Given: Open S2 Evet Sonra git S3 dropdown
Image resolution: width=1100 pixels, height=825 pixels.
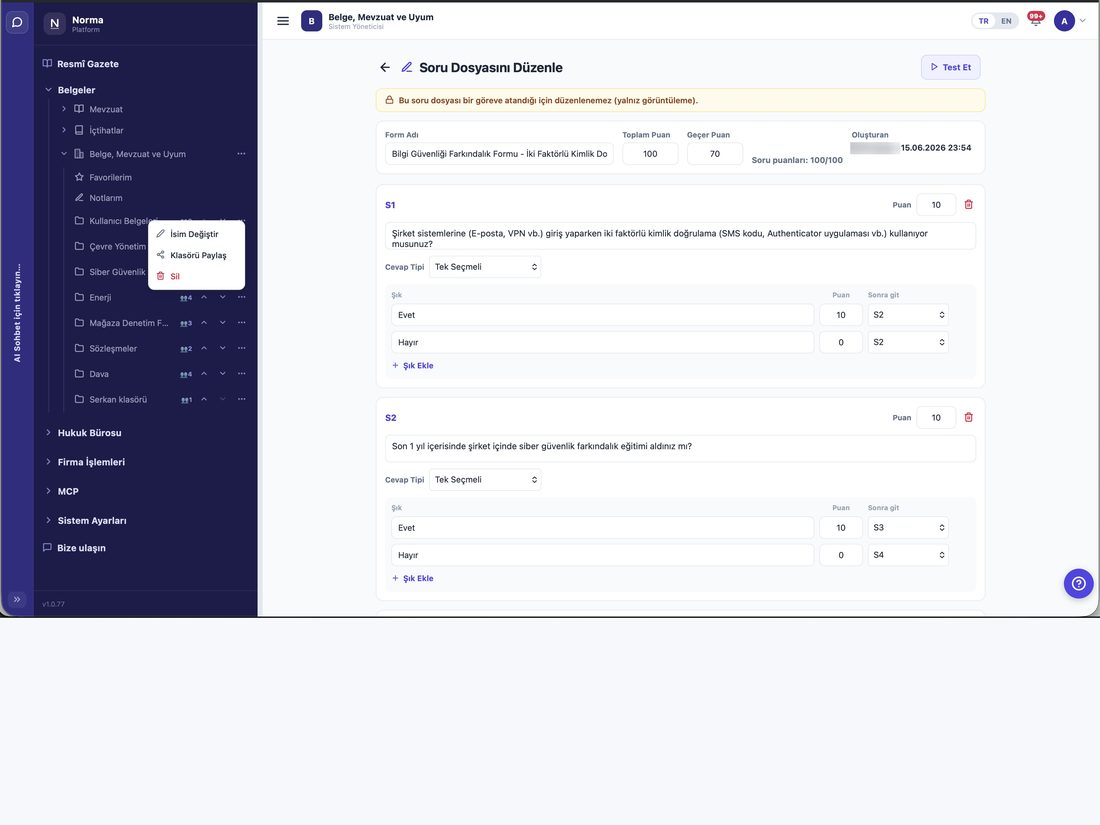Looking at the screenshot, I should tap(908, 528).
